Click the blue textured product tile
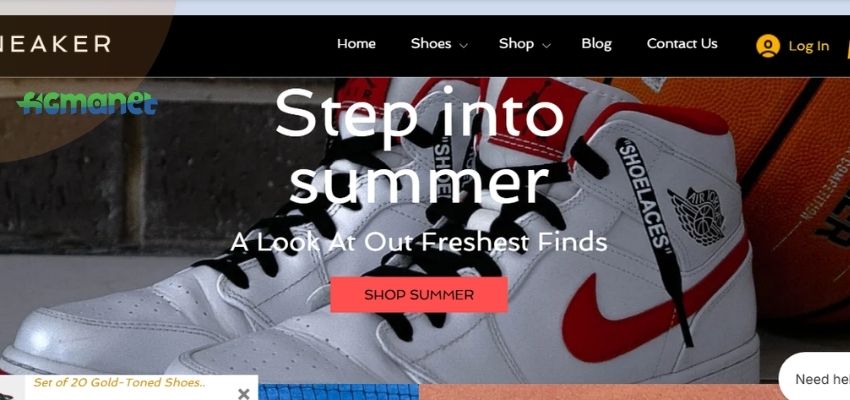This screenshot has height=400, width=850. tap(338, 392)
